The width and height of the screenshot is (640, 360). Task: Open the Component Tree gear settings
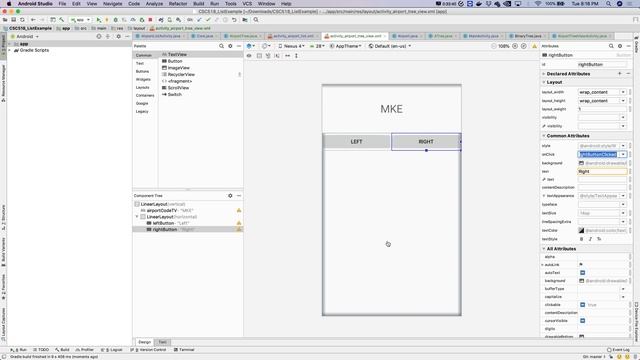click(230, 196)
